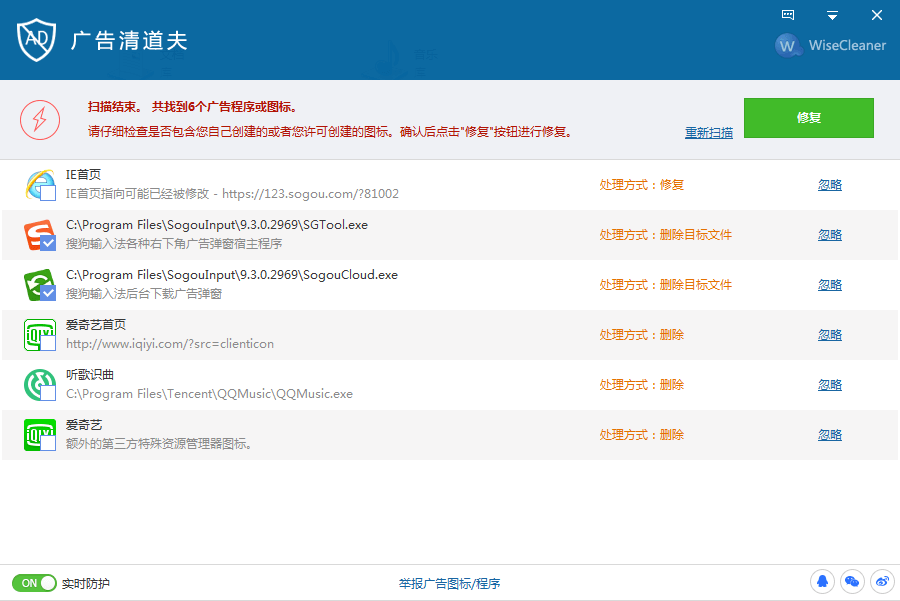Tick the checkbox for 听歌识曲

pyautogui.click(x=48, y=393)
